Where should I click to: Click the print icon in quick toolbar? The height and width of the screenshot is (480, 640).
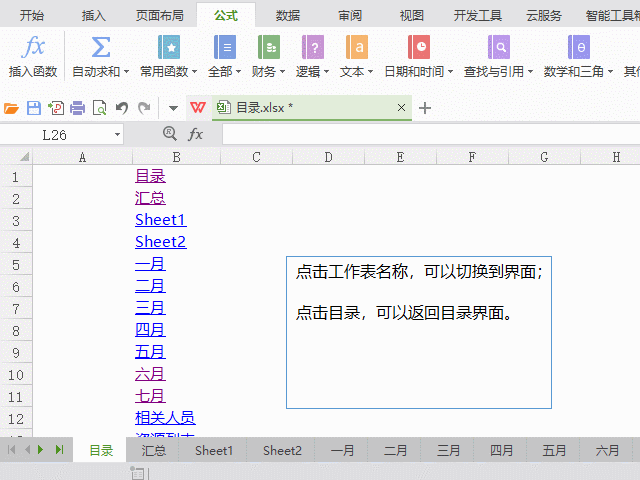(x=77, y=108)
